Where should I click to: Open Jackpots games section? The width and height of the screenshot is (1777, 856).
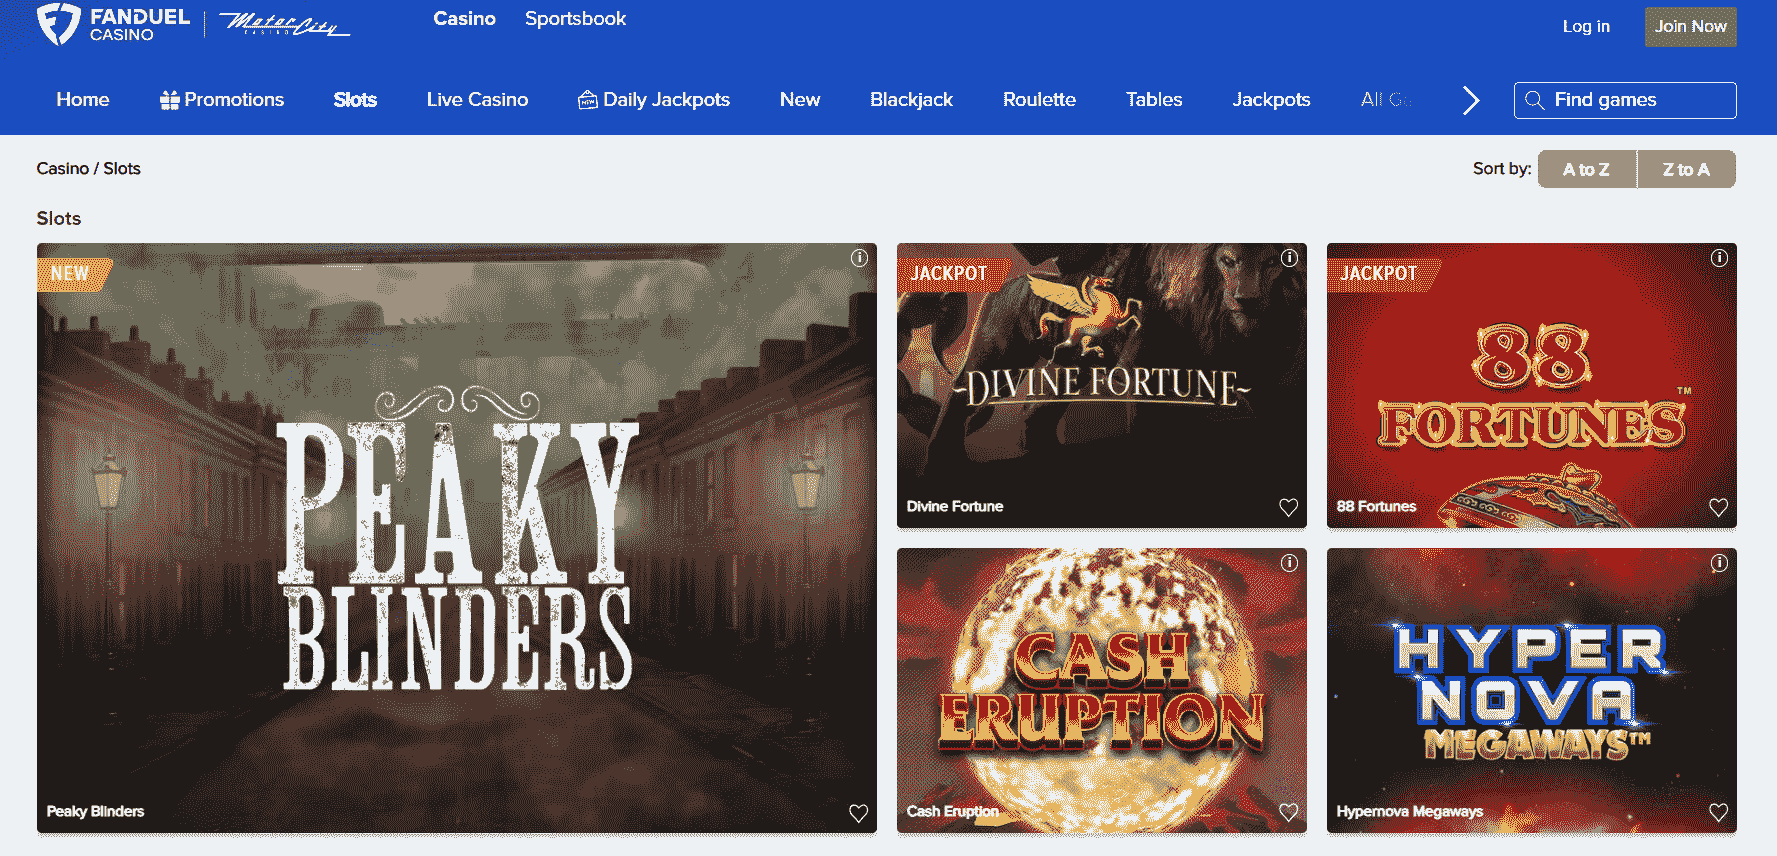click(x=1271, y=100)
